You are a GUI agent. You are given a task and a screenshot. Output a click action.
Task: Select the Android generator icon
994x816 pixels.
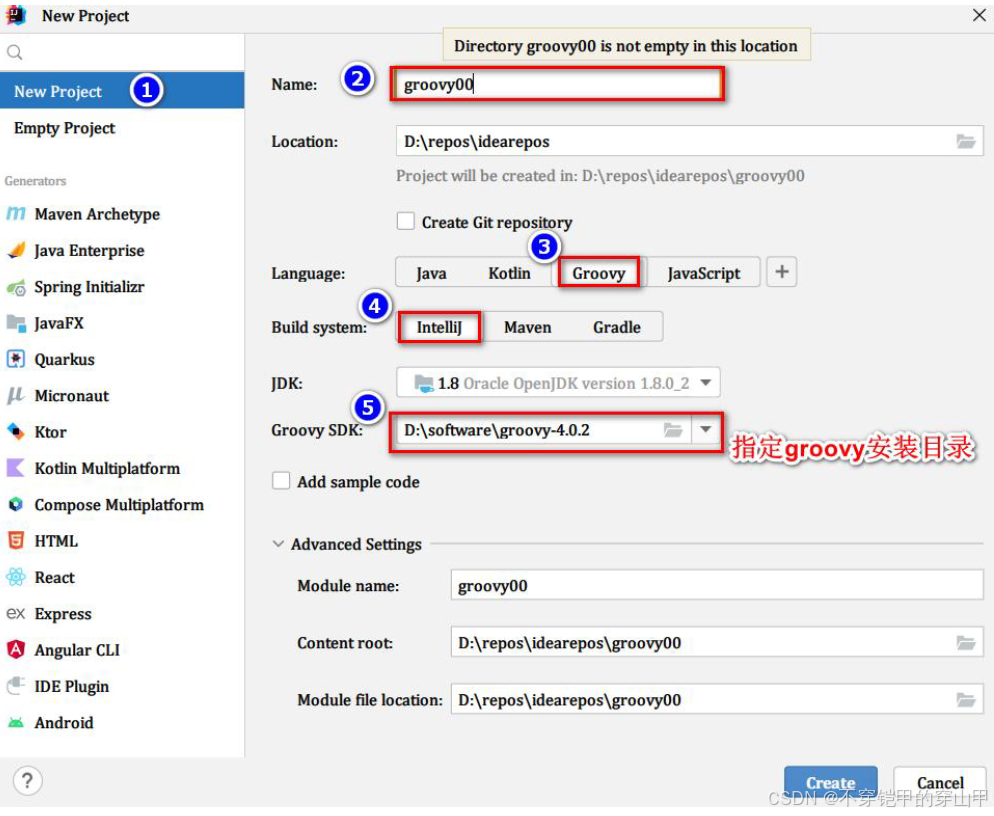(x=16, y=723)
